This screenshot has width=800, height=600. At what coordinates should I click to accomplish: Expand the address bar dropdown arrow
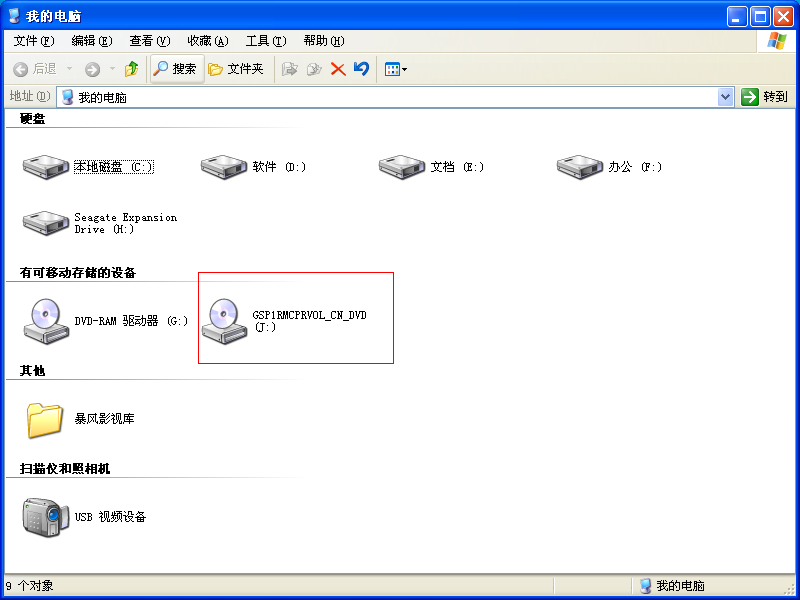(725, 97)
